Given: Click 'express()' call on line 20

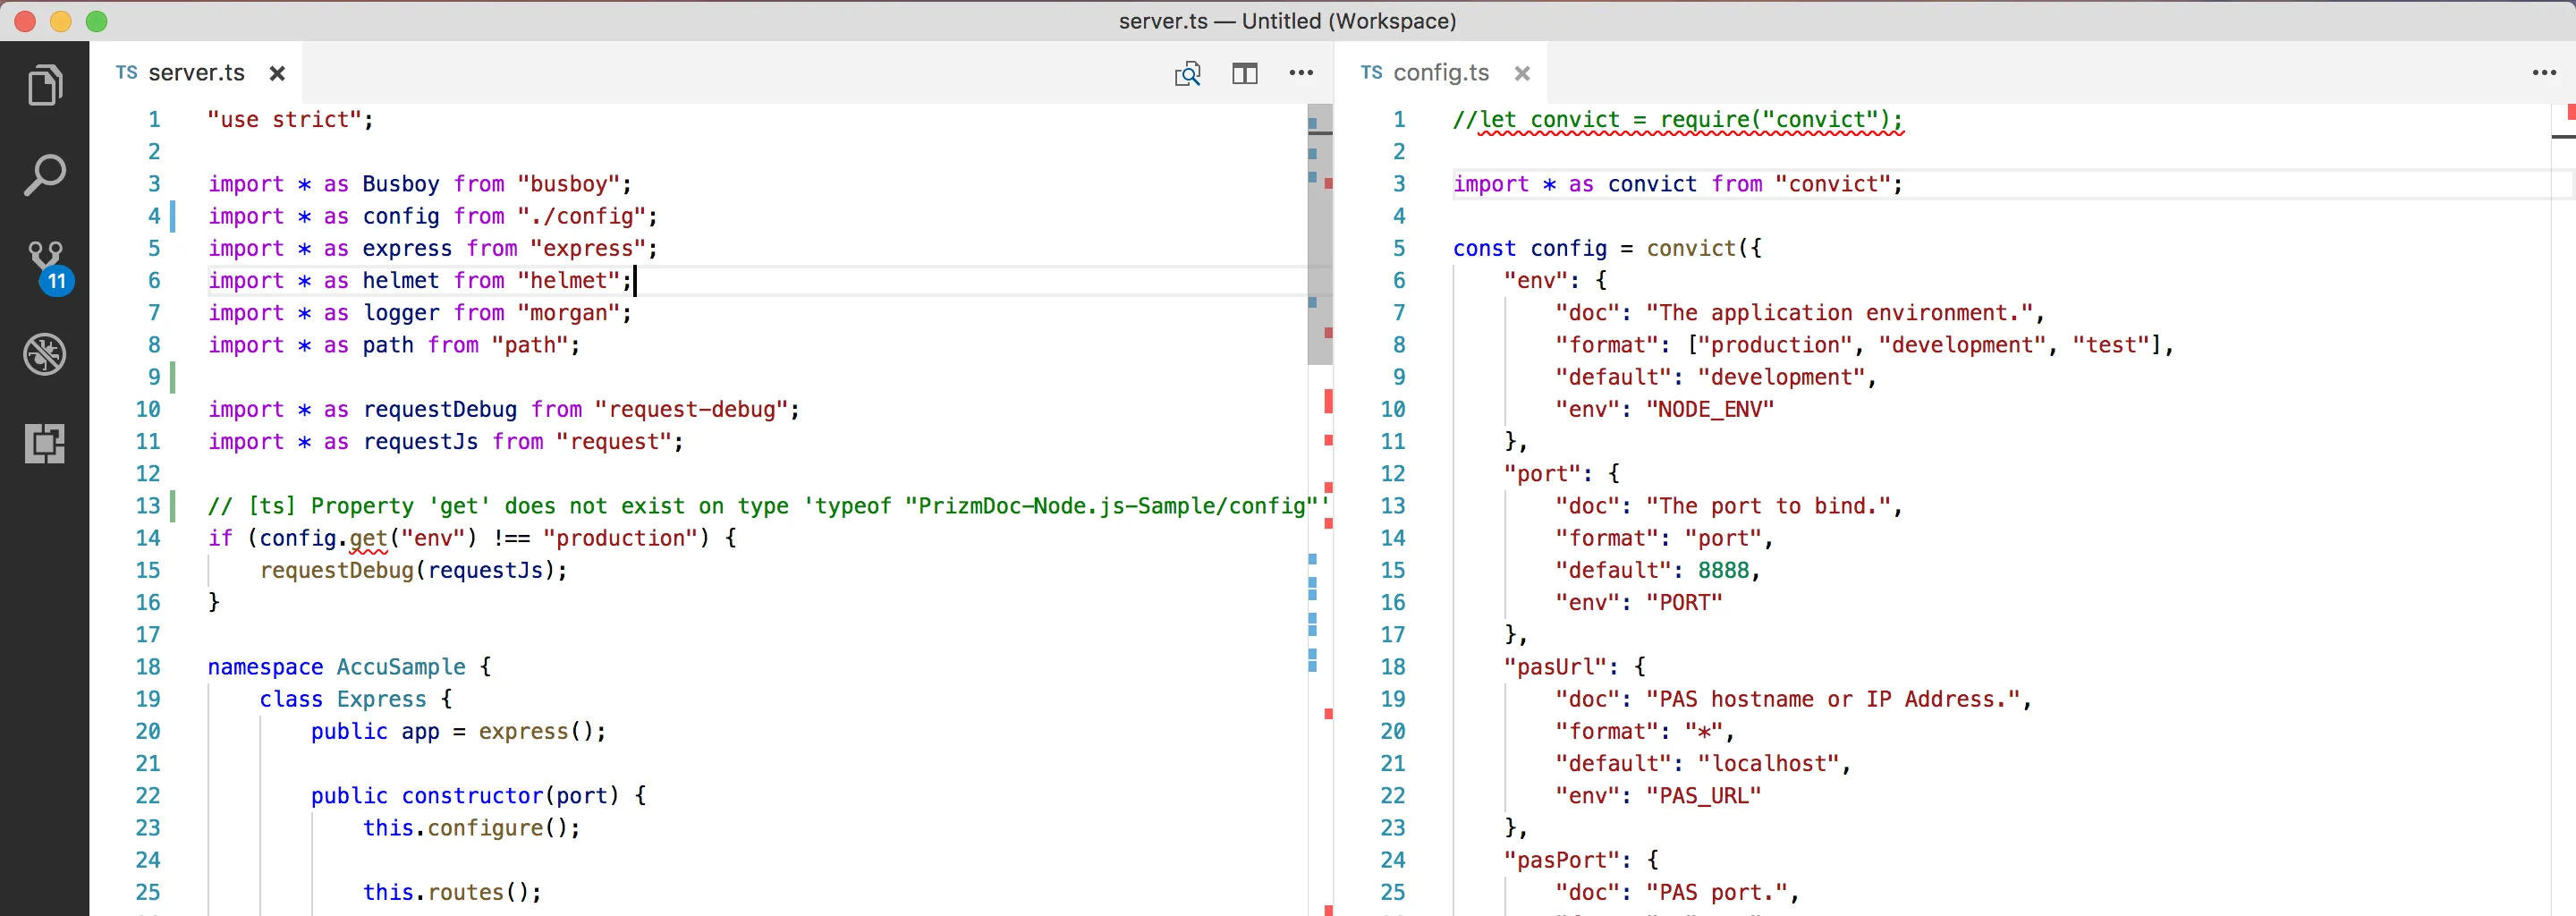Looking at the screenshot, I should (x=536, y=731).
